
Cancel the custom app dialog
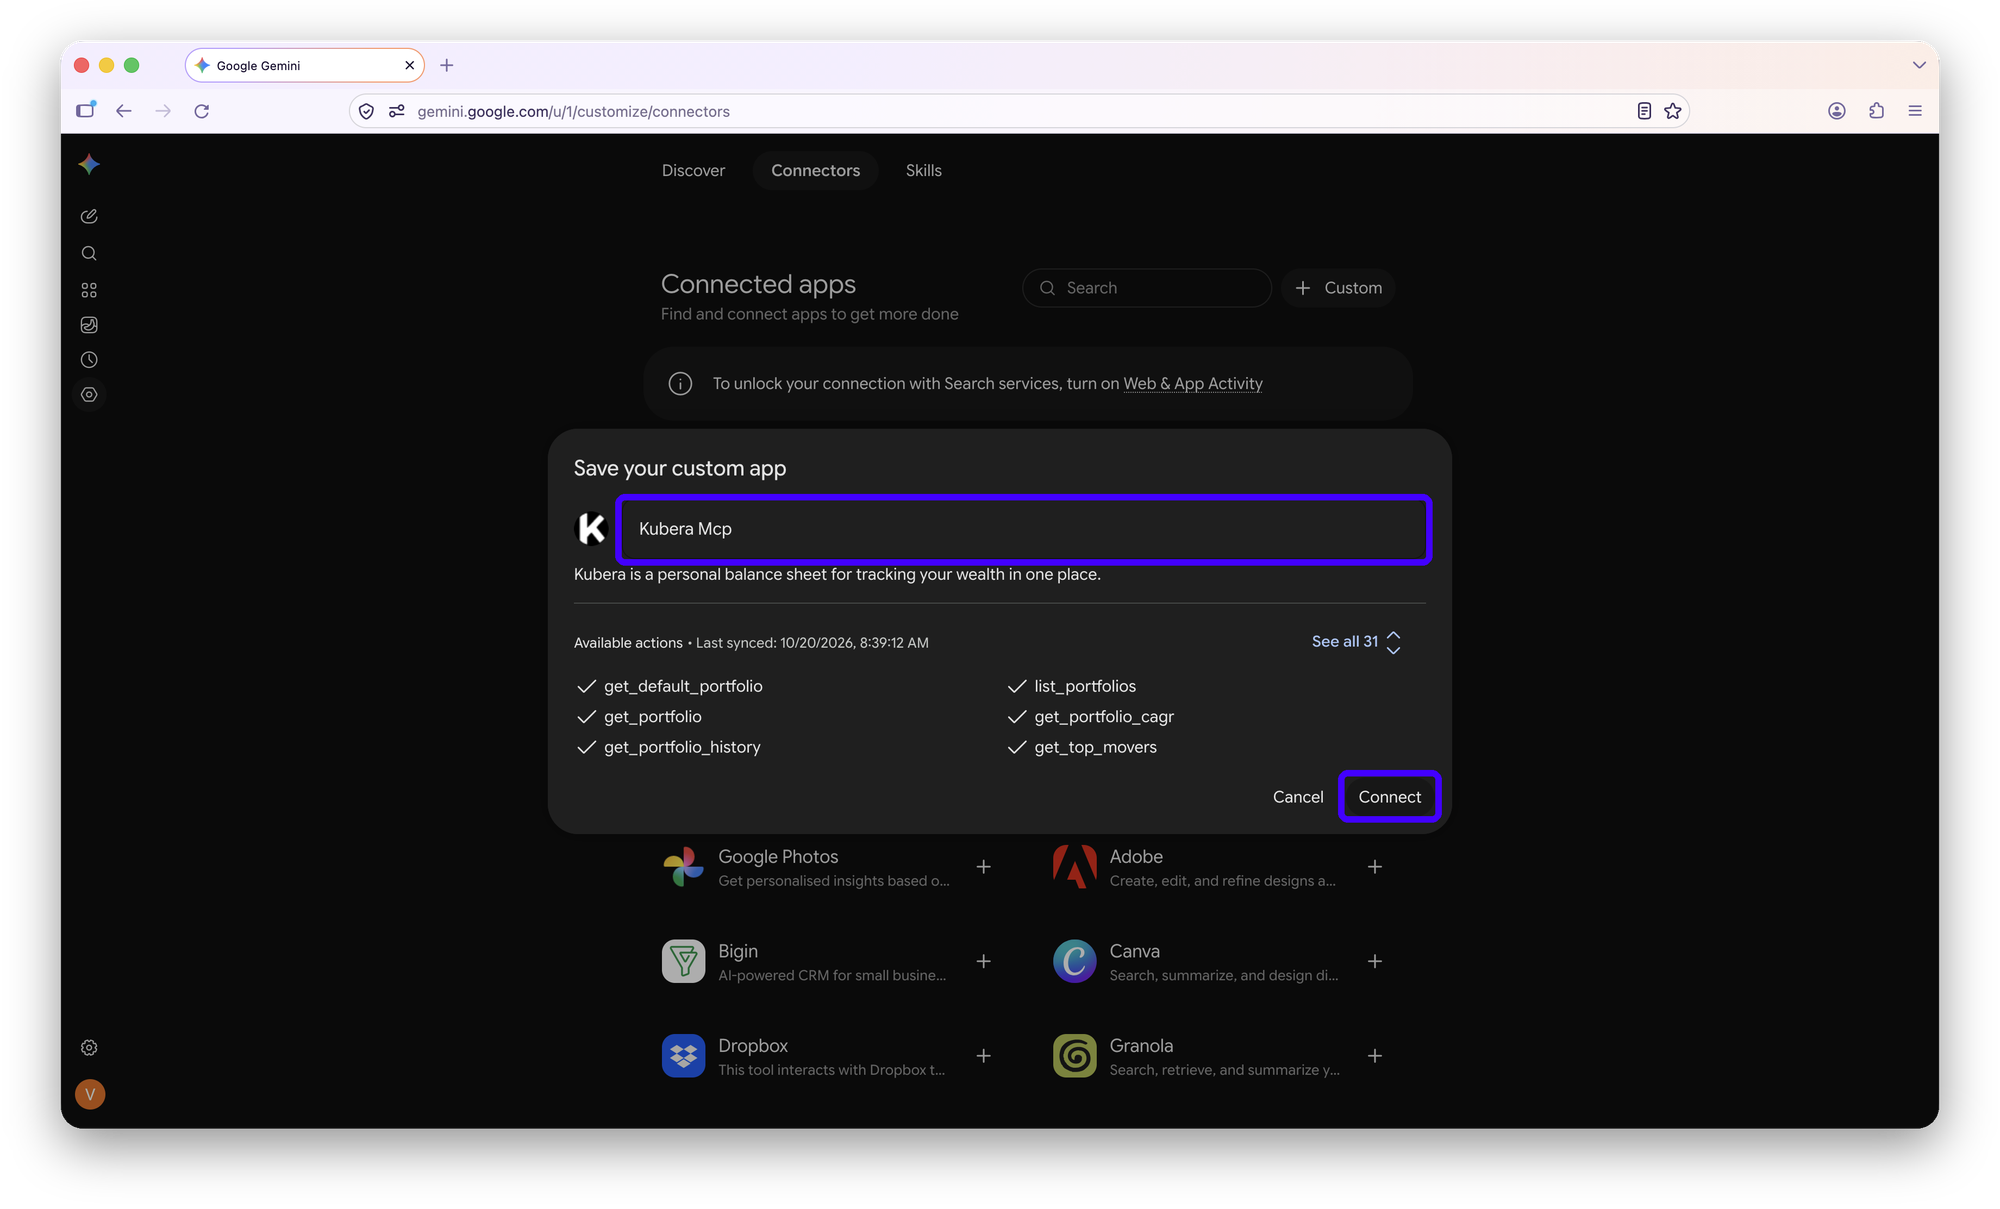tap(1297, 797)
